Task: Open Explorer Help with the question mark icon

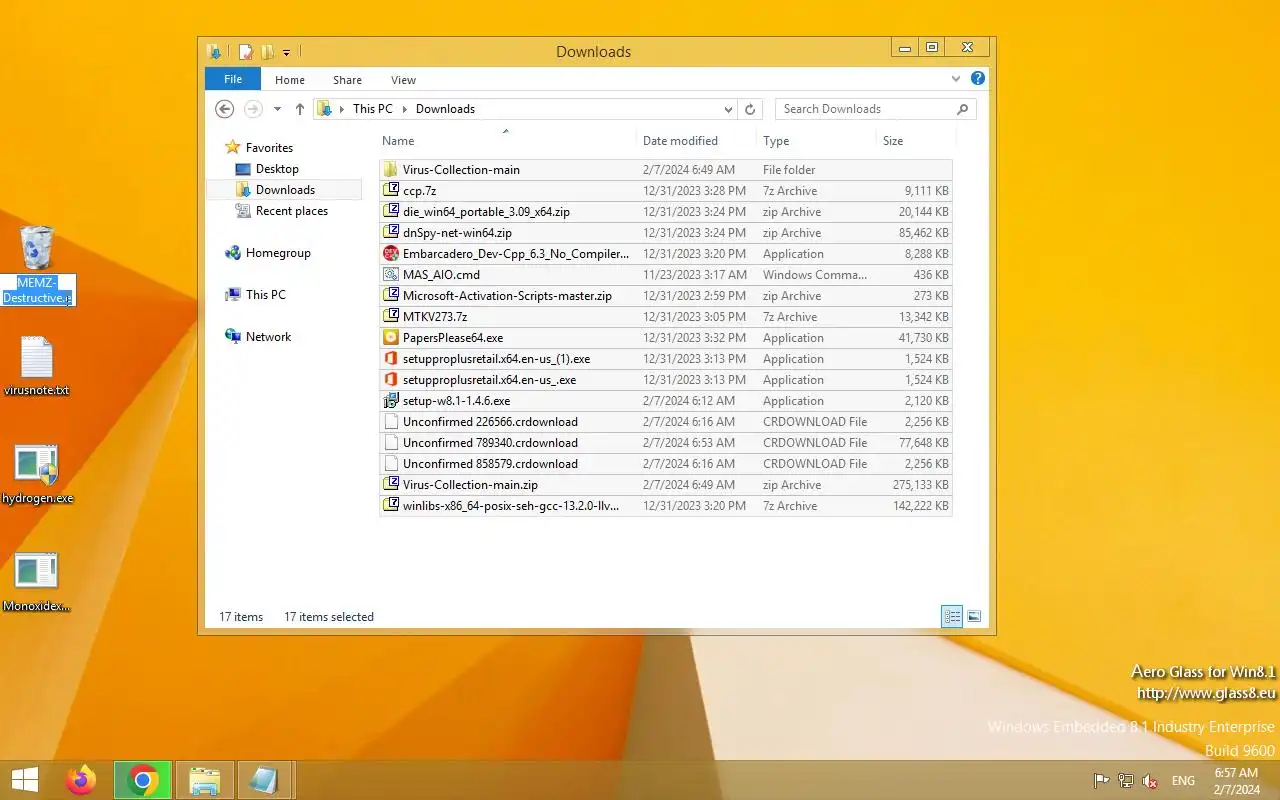Action: coord(978,78)
